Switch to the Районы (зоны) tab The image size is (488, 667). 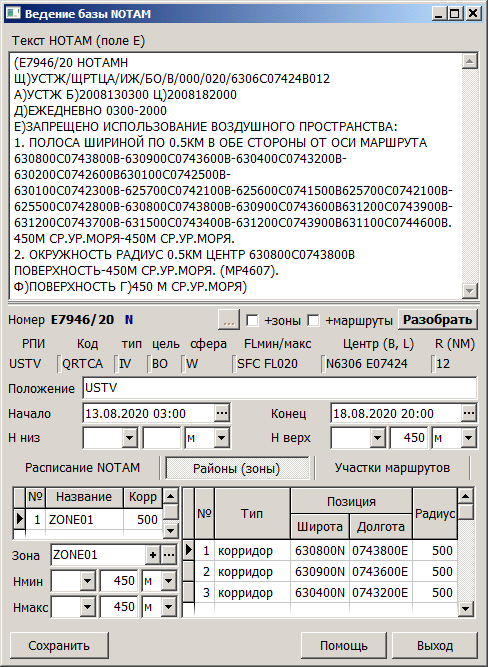[x=237, y=468]
